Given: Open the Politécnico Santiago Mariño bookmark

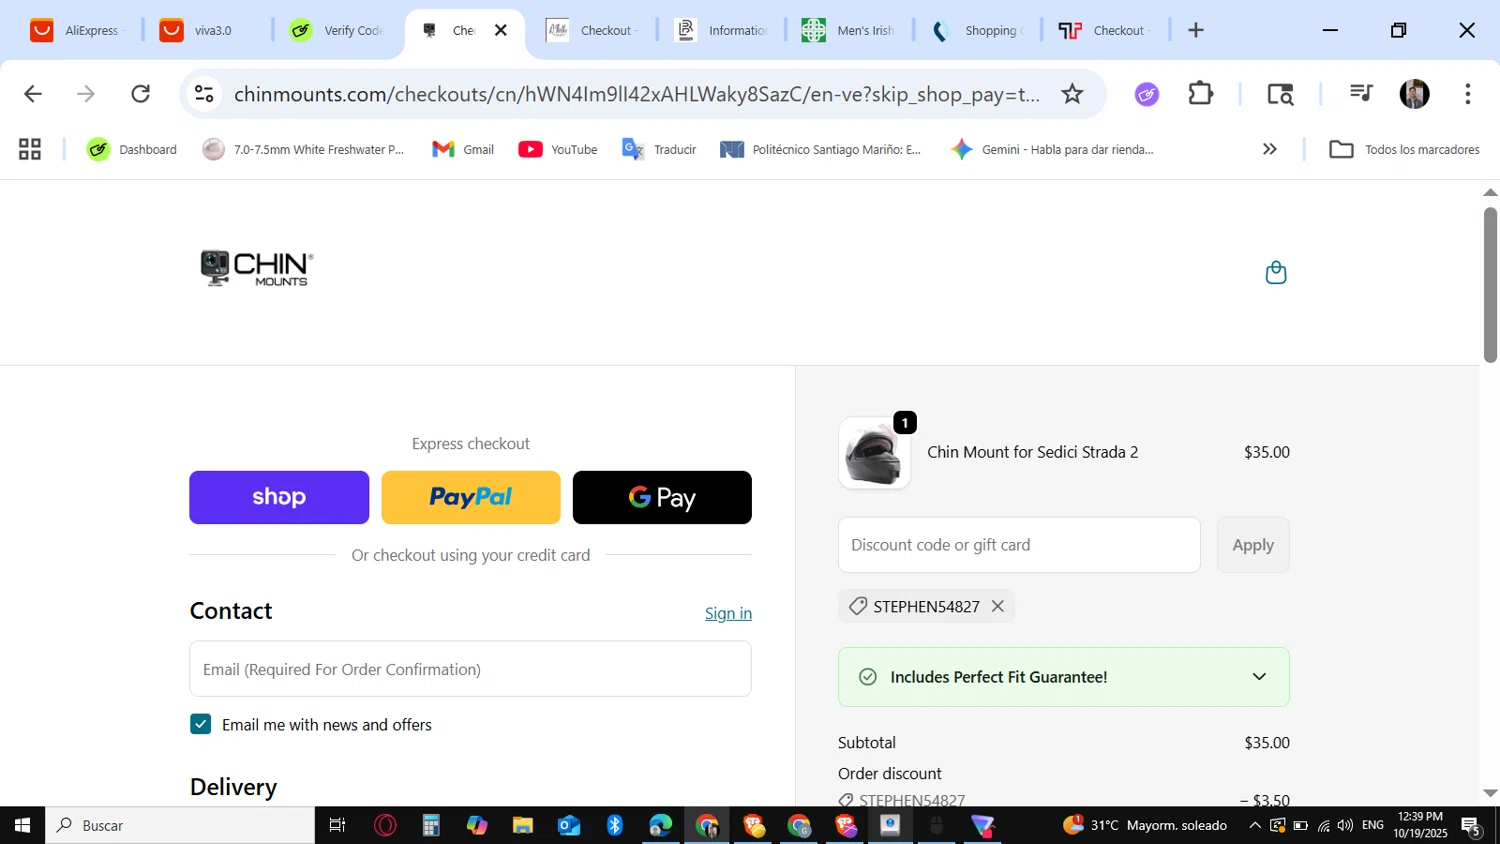Looking at the screenshot, I should [x=821, y=149].
